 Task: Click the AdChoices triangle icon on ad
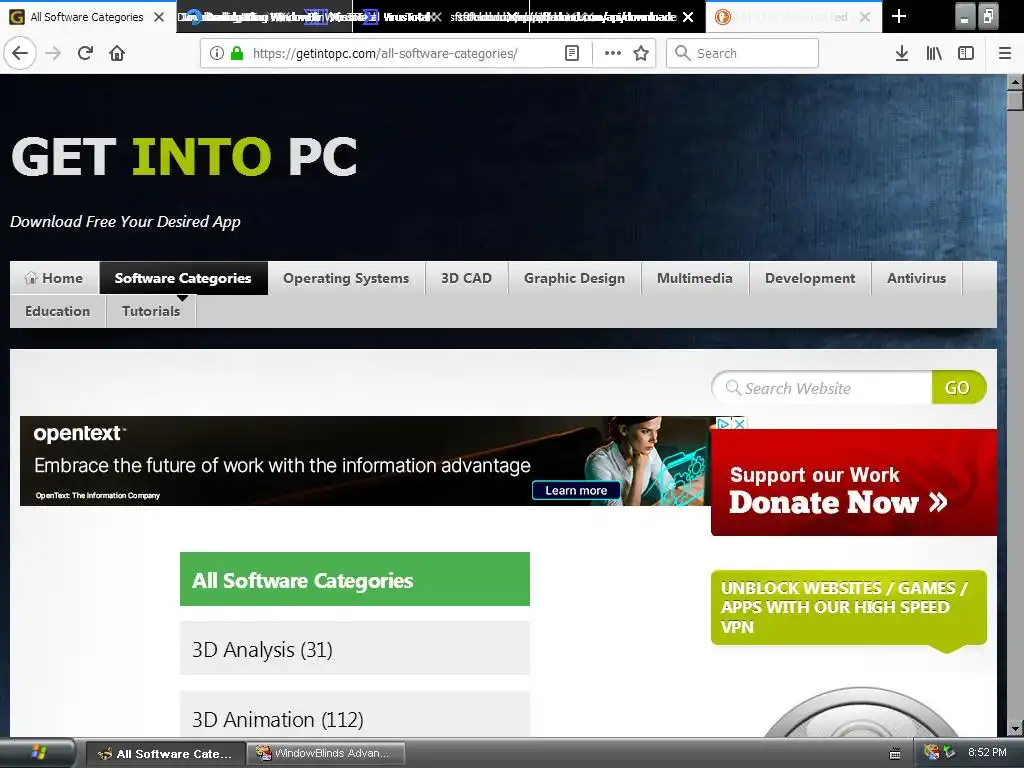click(x=723, y=424)
